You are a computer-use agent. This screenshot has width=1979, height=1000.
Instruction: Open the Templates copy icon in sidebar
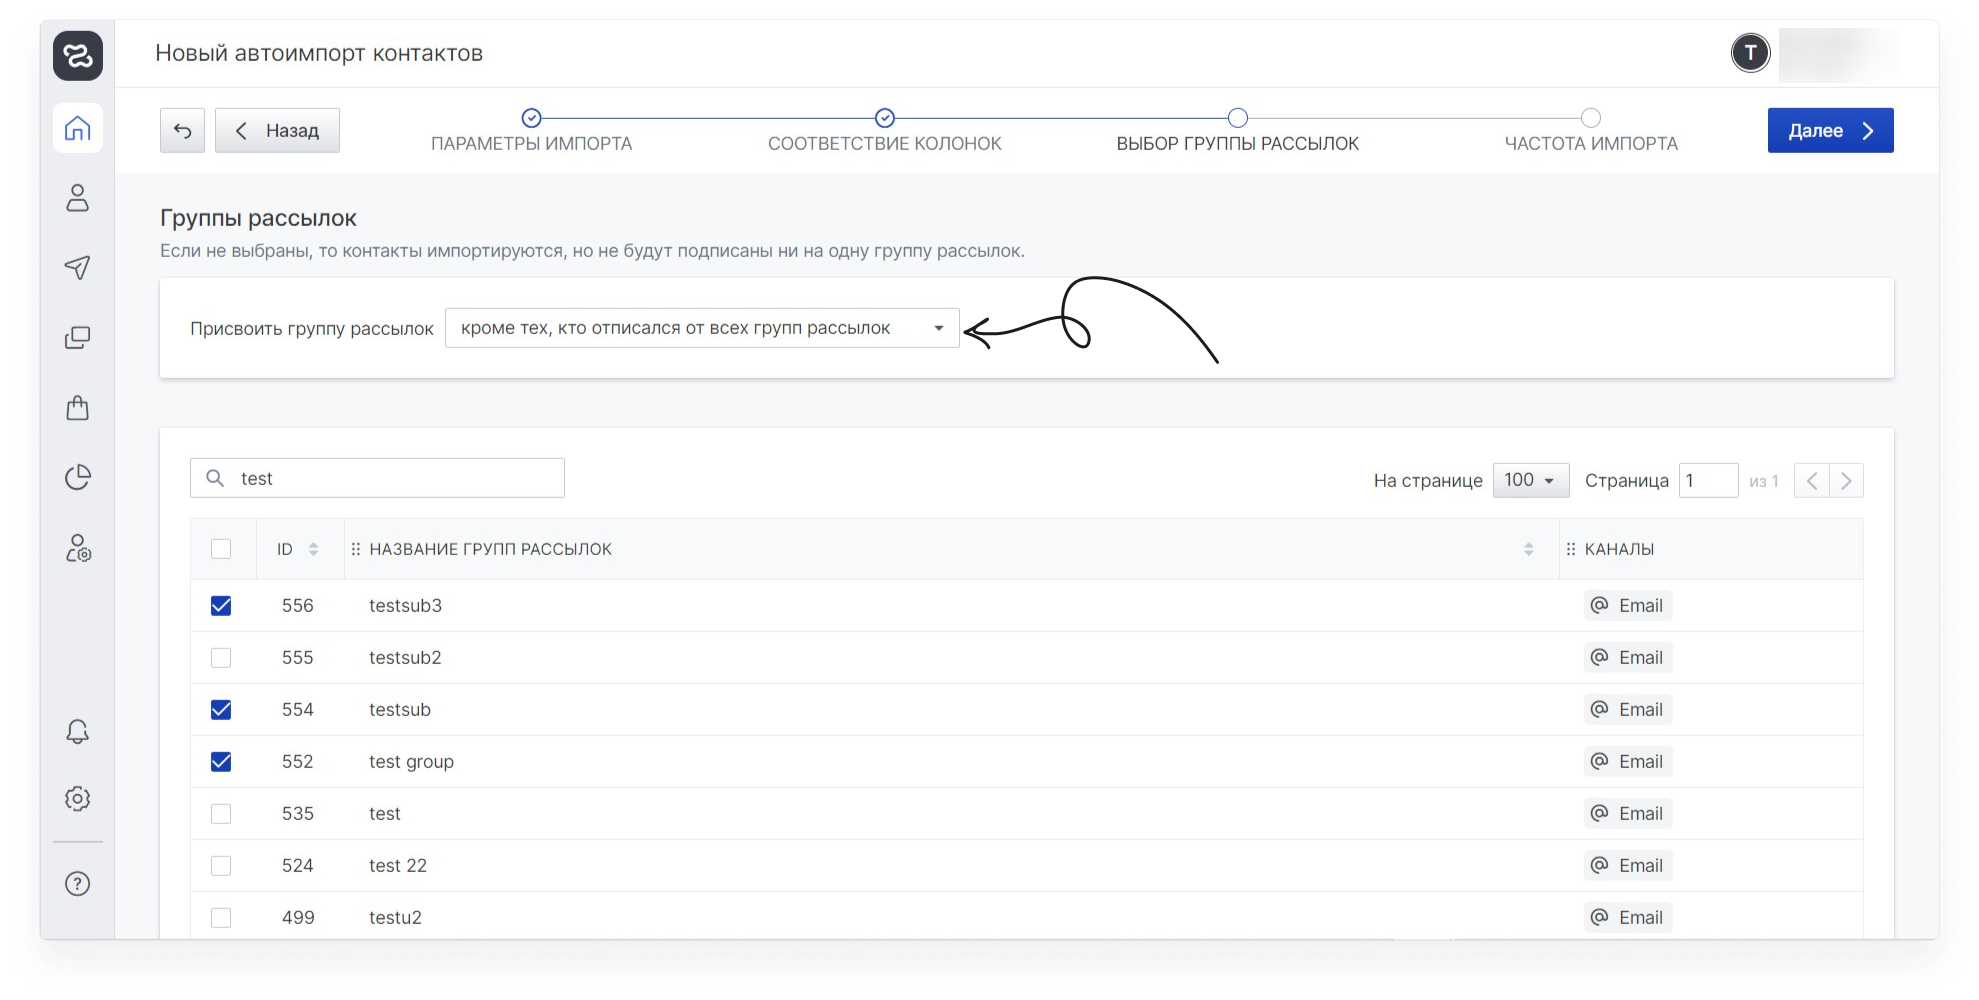pyautogui.click(x=78, y=337)
